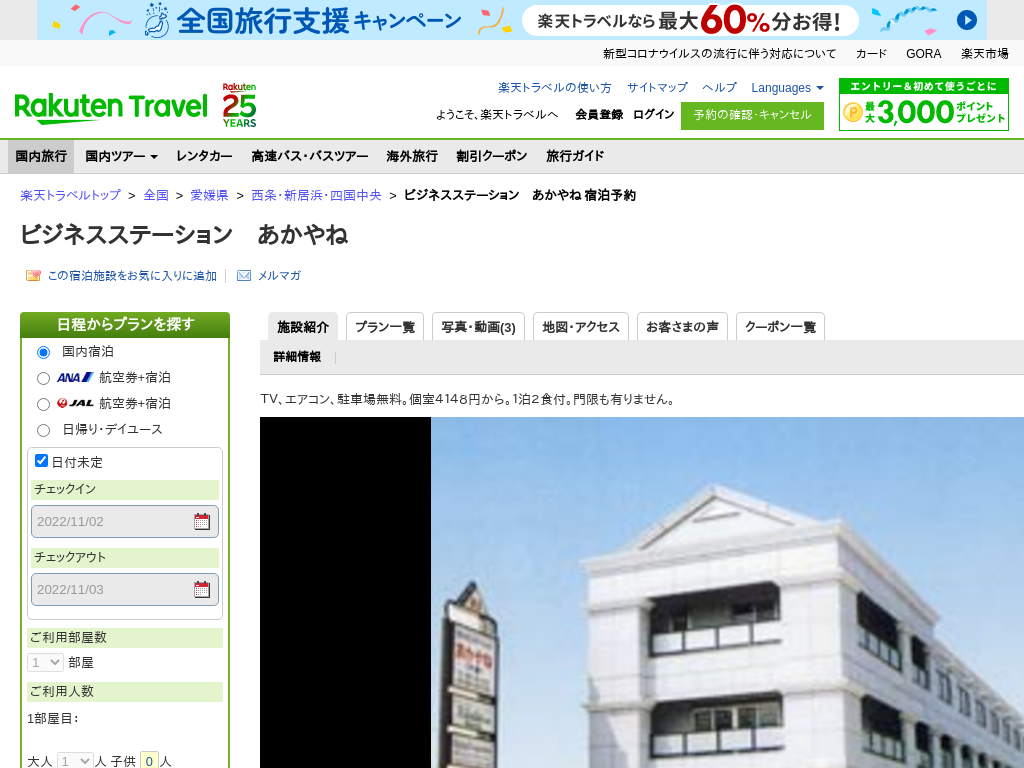Follow the 愛媛県 breadcrumb link
This screenshot has height=768, width=1024.
tap(209, 195)
